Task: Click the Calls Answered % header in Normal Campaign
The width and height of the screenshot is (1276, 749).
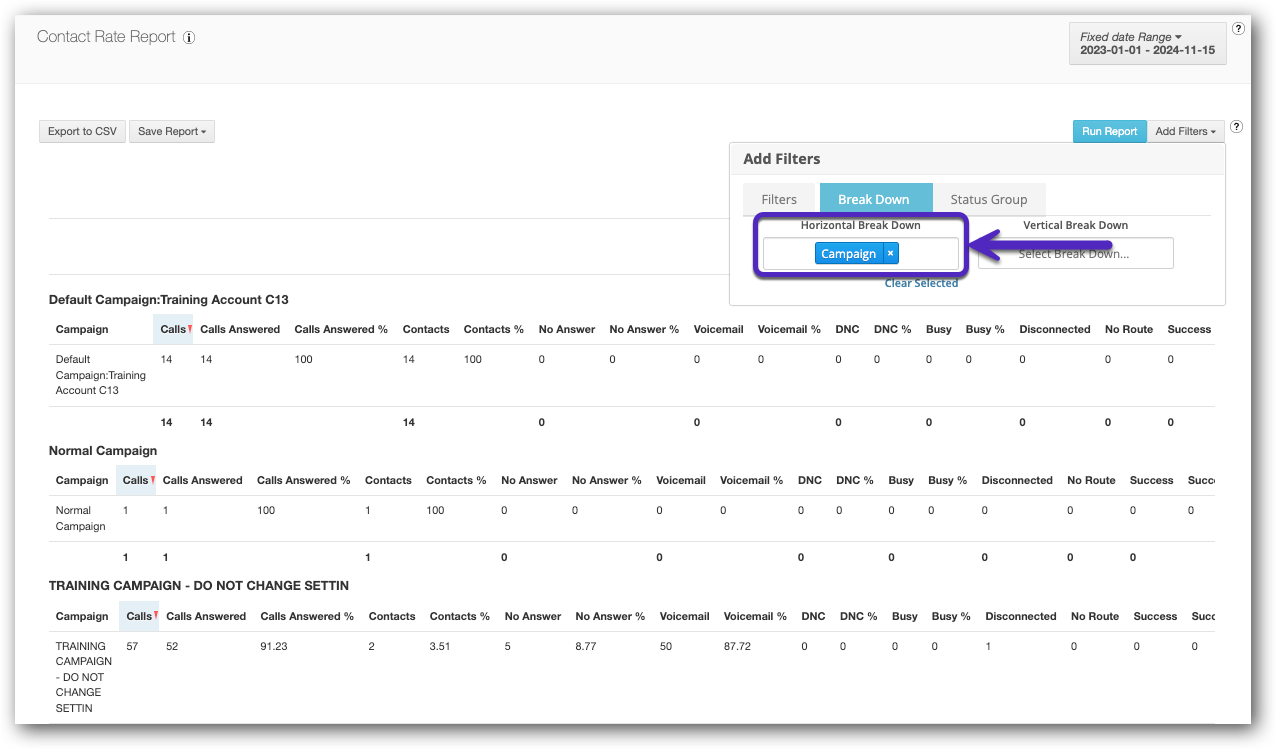Action: [303, 480]
